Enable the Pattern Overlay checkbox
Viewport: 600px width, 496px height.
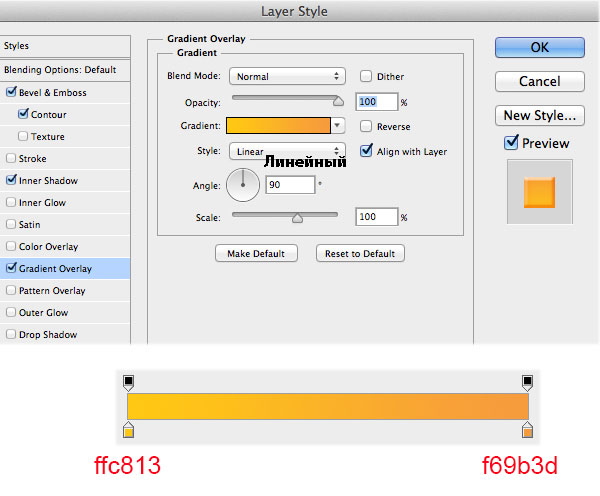pos(11,290)
